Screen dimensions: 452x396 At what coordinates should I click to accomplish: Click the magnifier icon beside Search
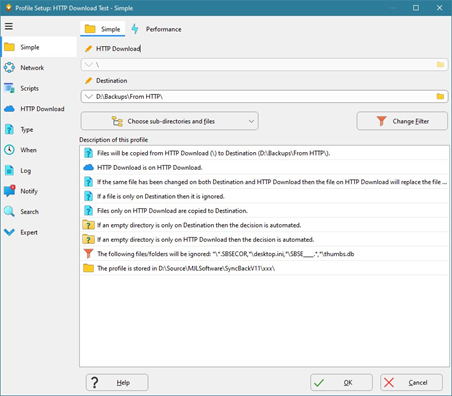tap(9, 212)
